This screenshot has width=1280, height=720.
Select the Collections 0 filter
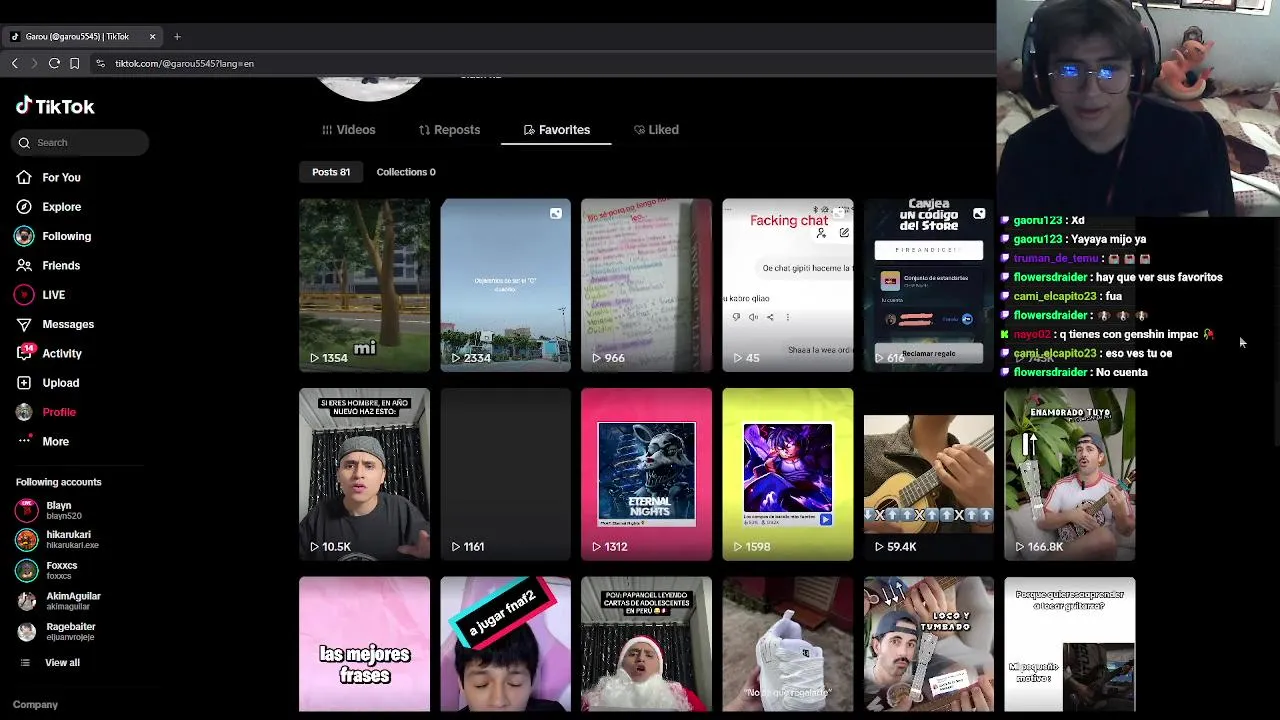point(406,172)
